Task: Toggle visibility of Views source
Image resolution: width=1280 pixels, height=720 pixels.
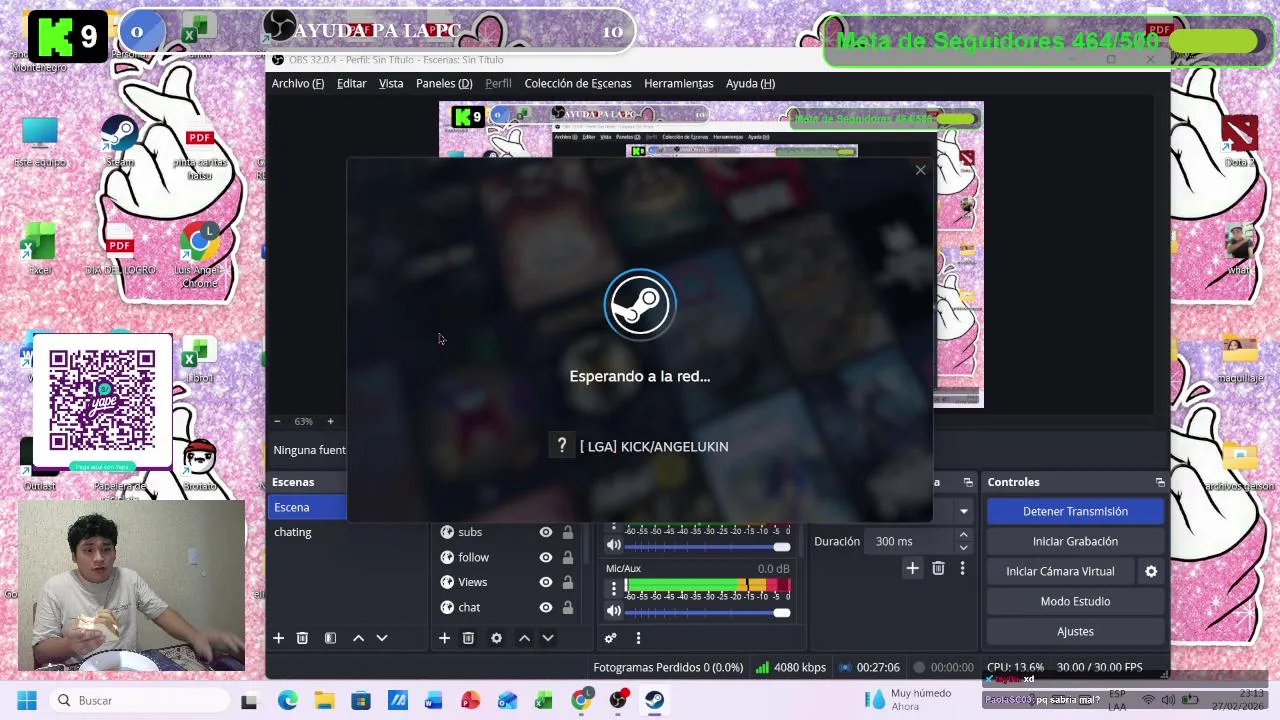Action: click(545, 582)
